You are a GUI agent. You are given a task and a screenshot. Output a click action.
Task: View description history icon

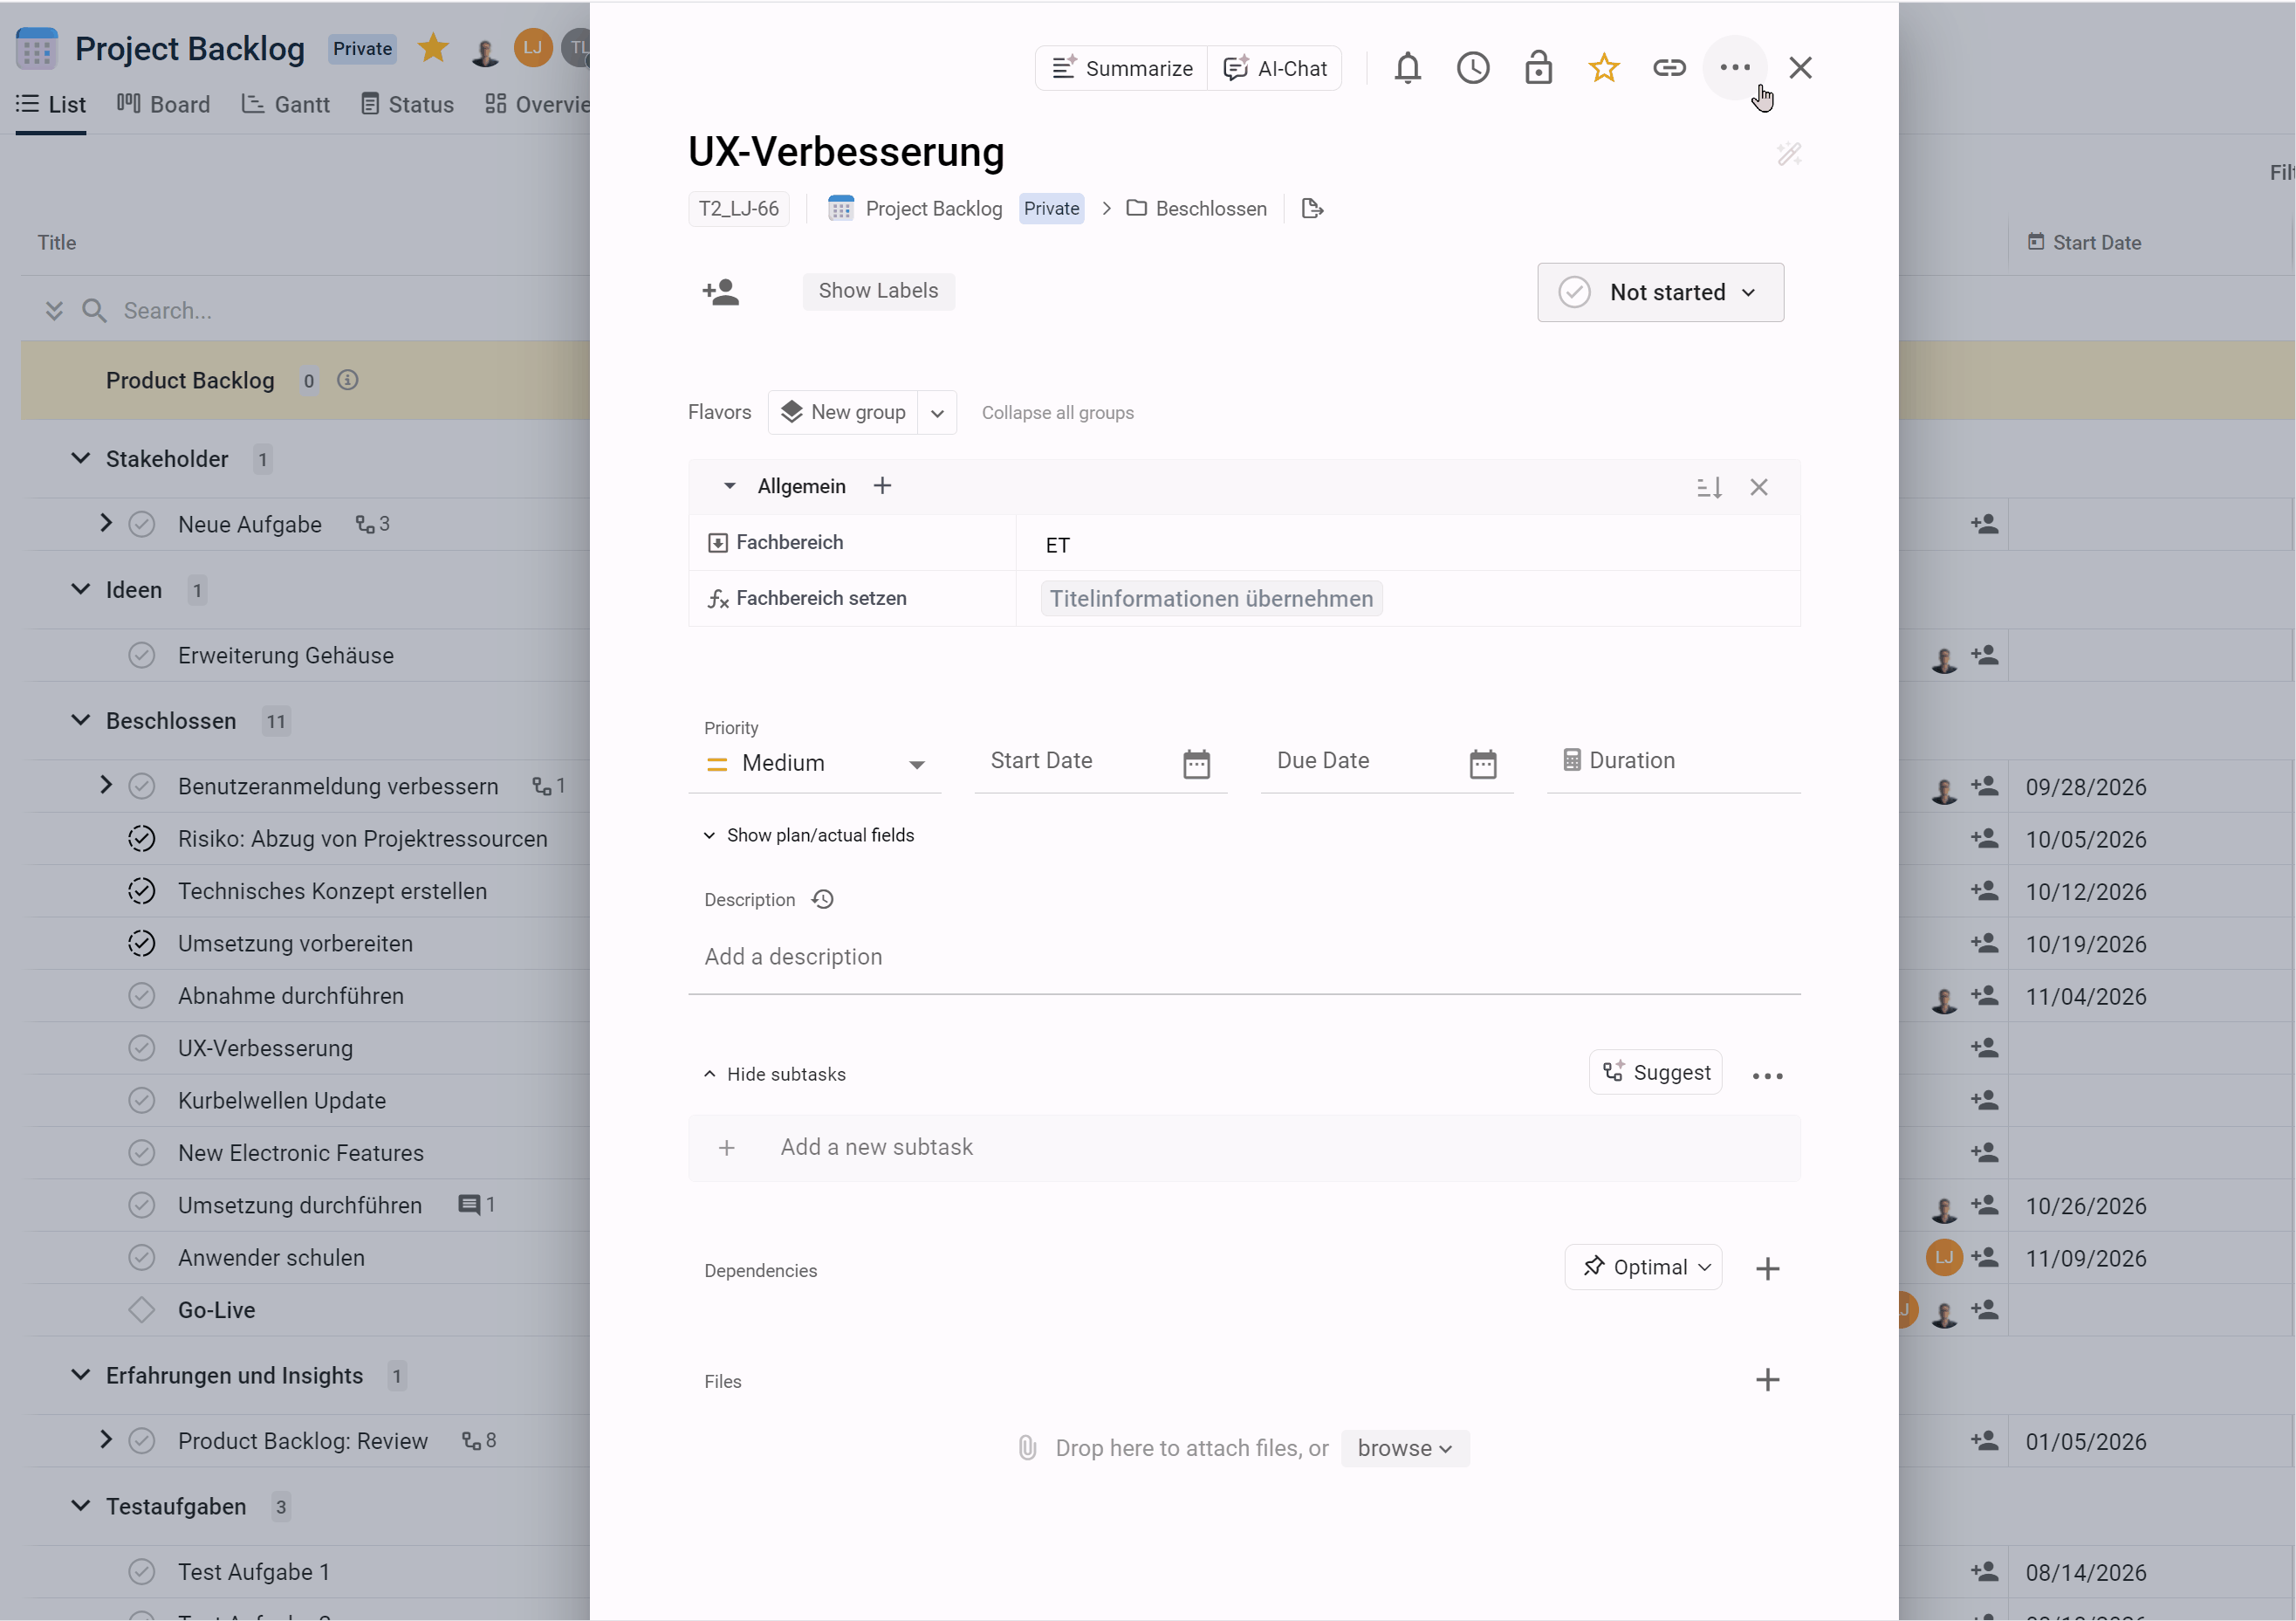click(x=822, y=899)
